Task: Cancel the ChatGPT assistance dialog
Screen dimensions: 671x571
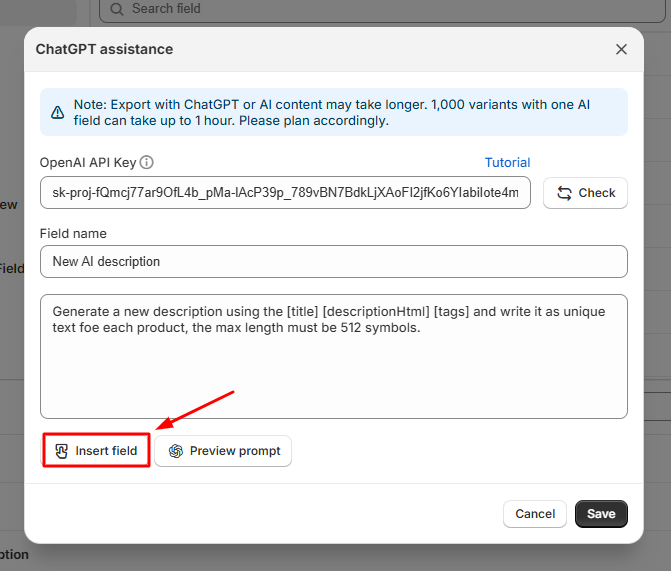Action: pos(535,514)
